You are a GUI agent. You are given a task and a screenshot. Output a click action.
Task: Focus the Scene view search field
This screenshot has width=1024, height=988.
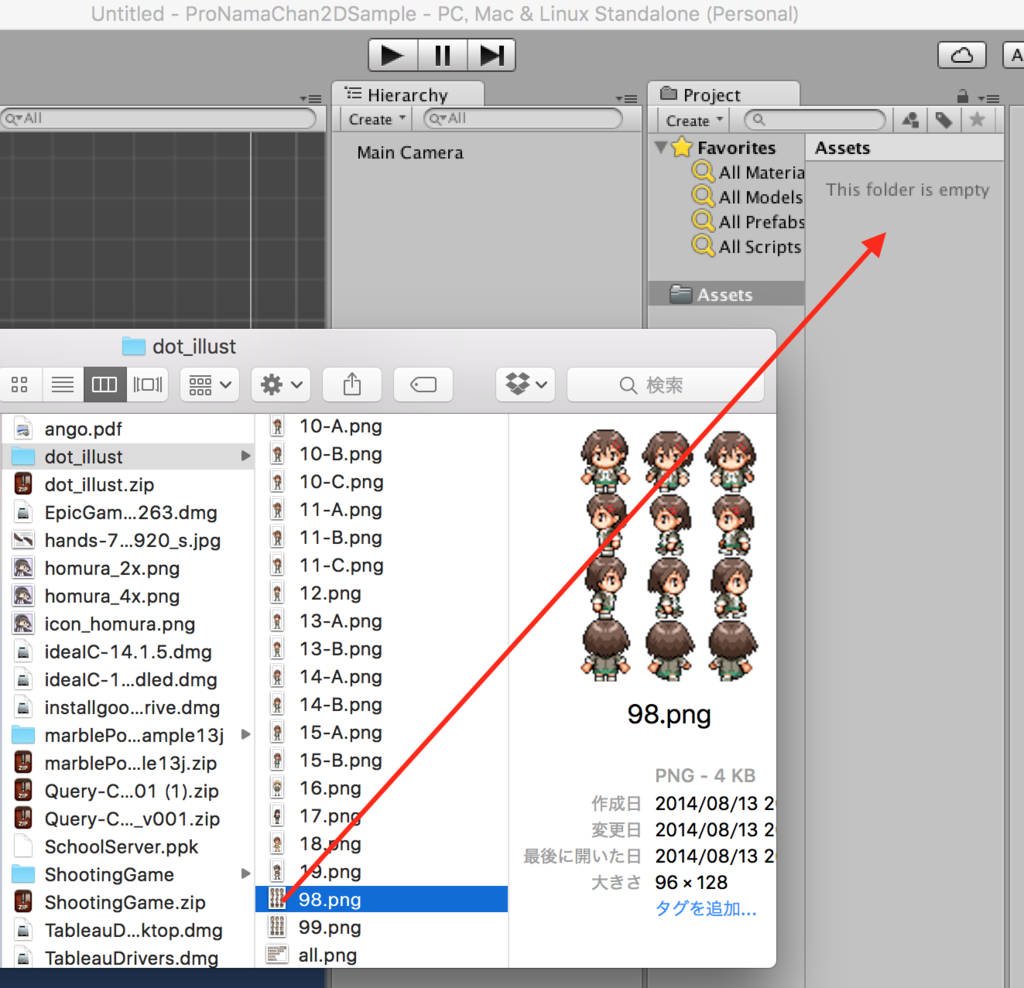pyautogui.click(x=159, y=118)
